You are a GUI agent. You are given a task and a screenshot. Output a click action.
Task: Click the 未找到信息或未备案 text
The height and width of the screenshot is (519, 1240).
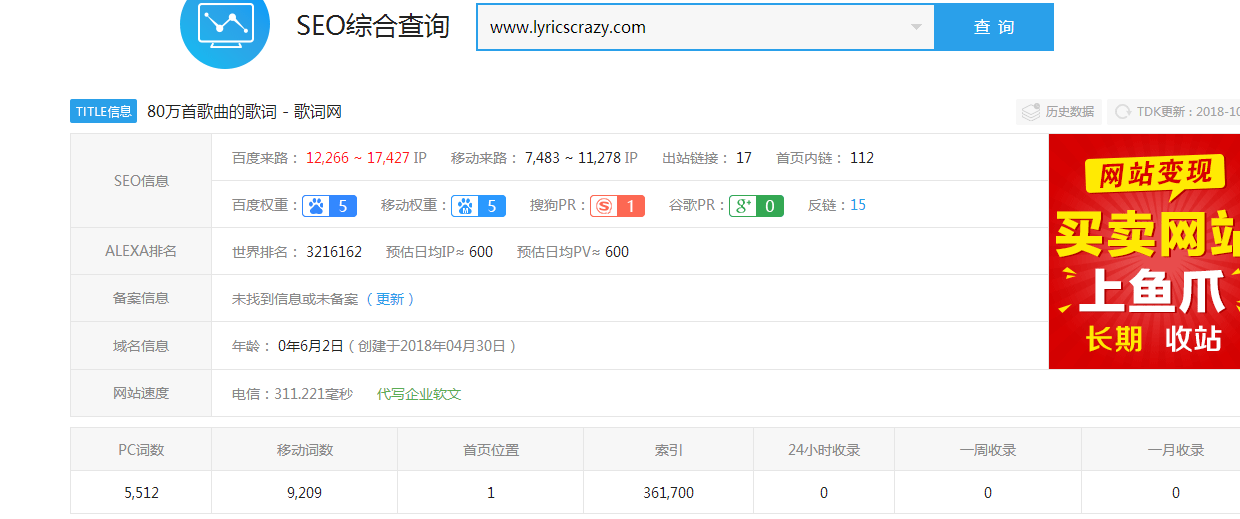[x=295, y=299]
